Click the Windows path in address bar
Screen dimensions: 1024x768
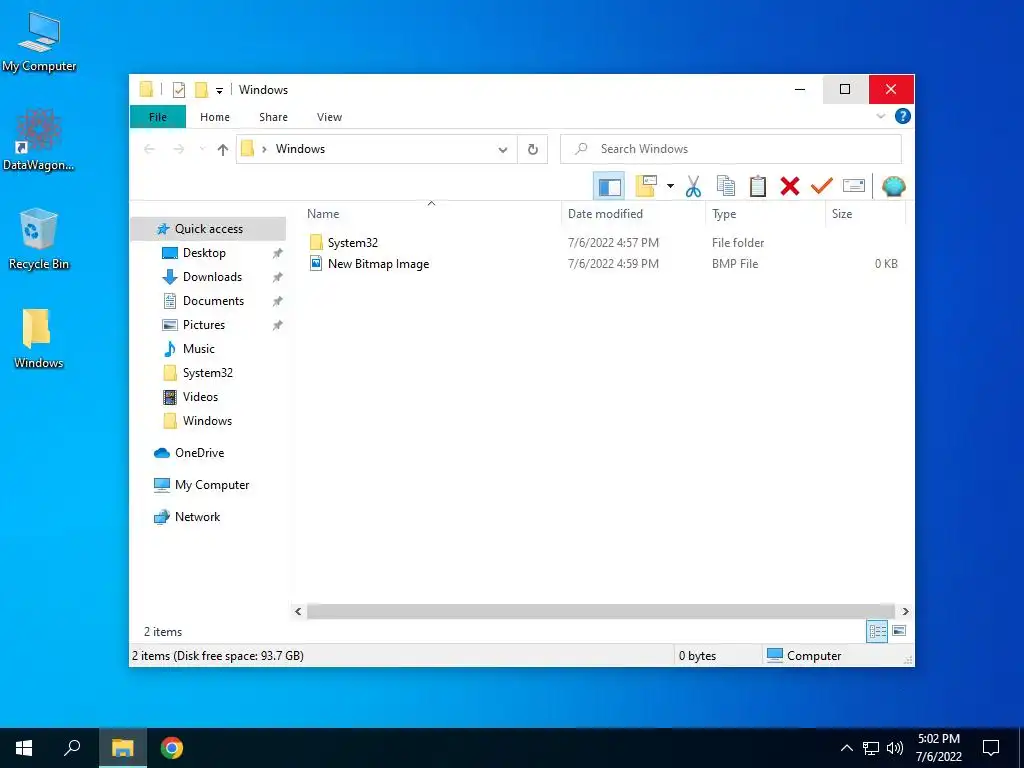point(300,149)
